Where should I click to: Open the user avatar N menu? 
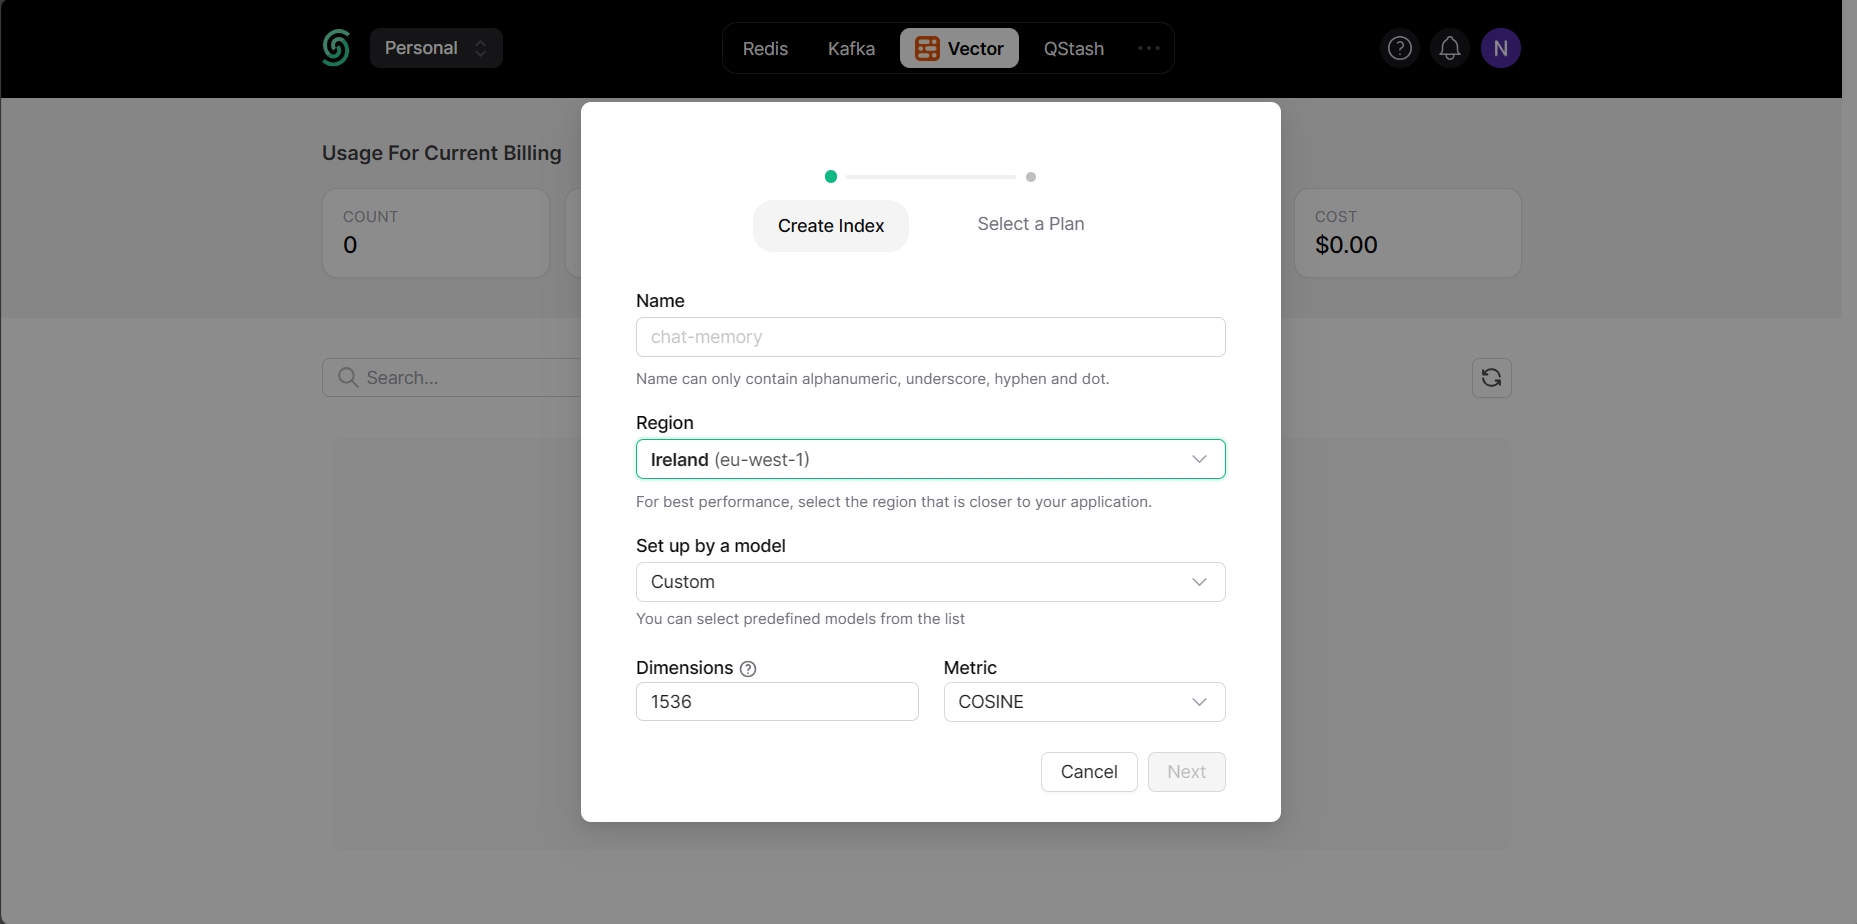point(1500,48)
